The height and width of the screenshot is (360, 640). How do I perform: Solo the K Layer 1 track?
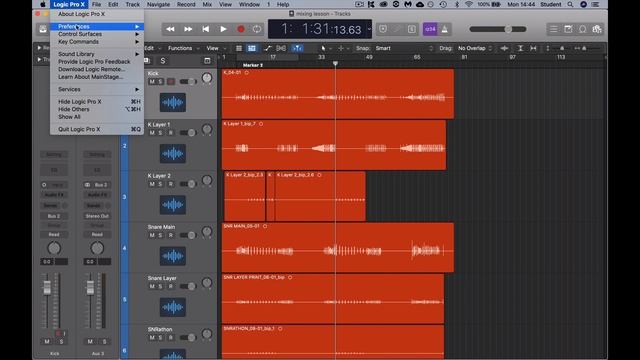[160, 133]
